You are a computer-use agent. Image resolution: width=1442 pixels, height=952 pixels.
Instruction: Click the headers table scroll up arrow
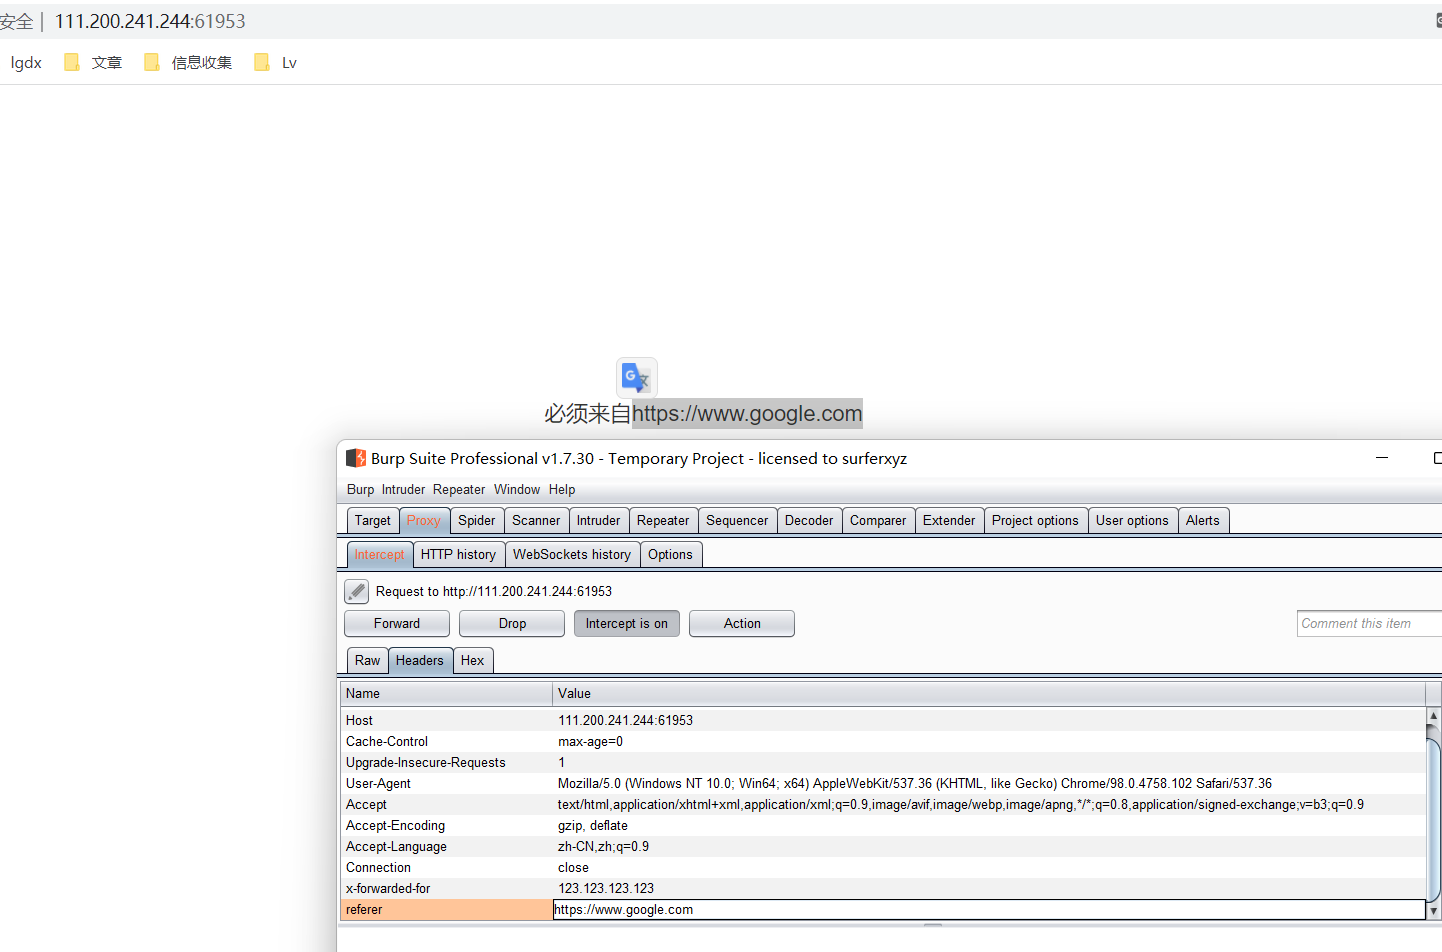(1433, 716)
